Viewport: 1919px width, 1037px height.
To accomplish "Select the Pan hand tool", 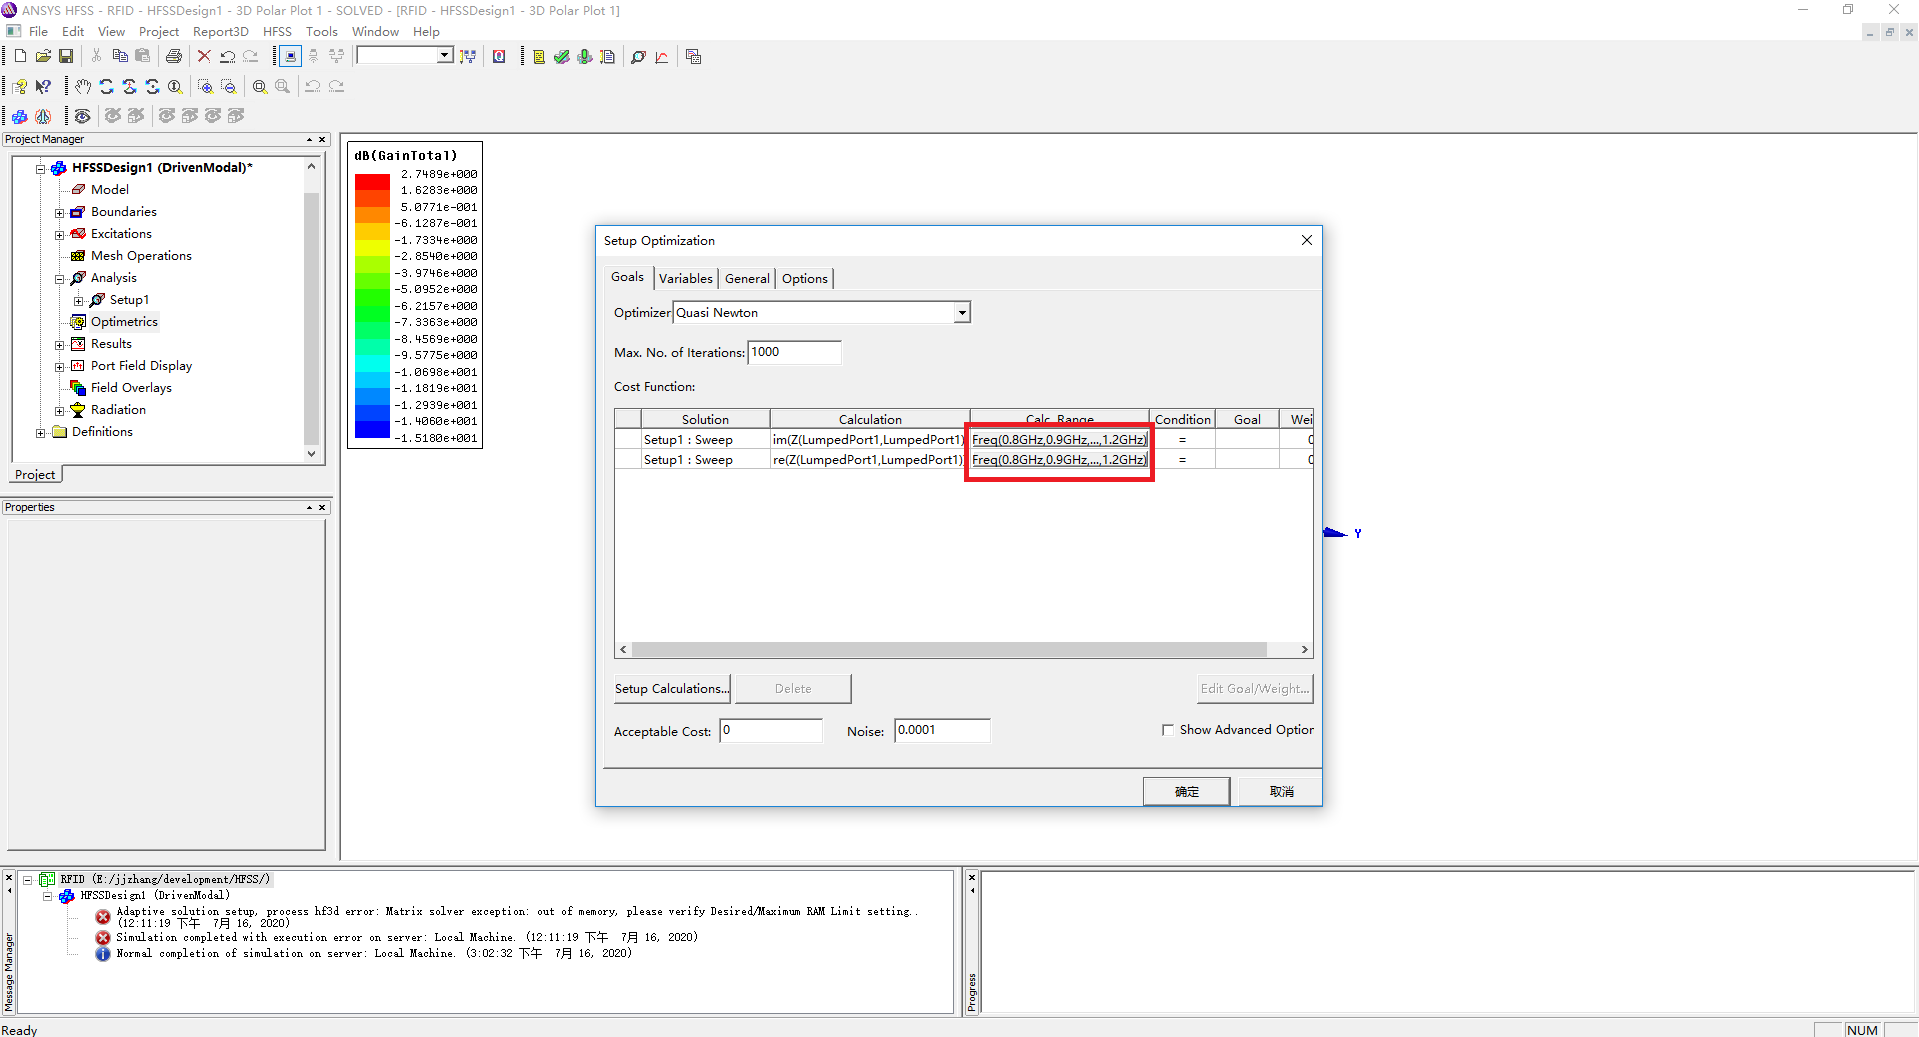I will coord(83,87).
